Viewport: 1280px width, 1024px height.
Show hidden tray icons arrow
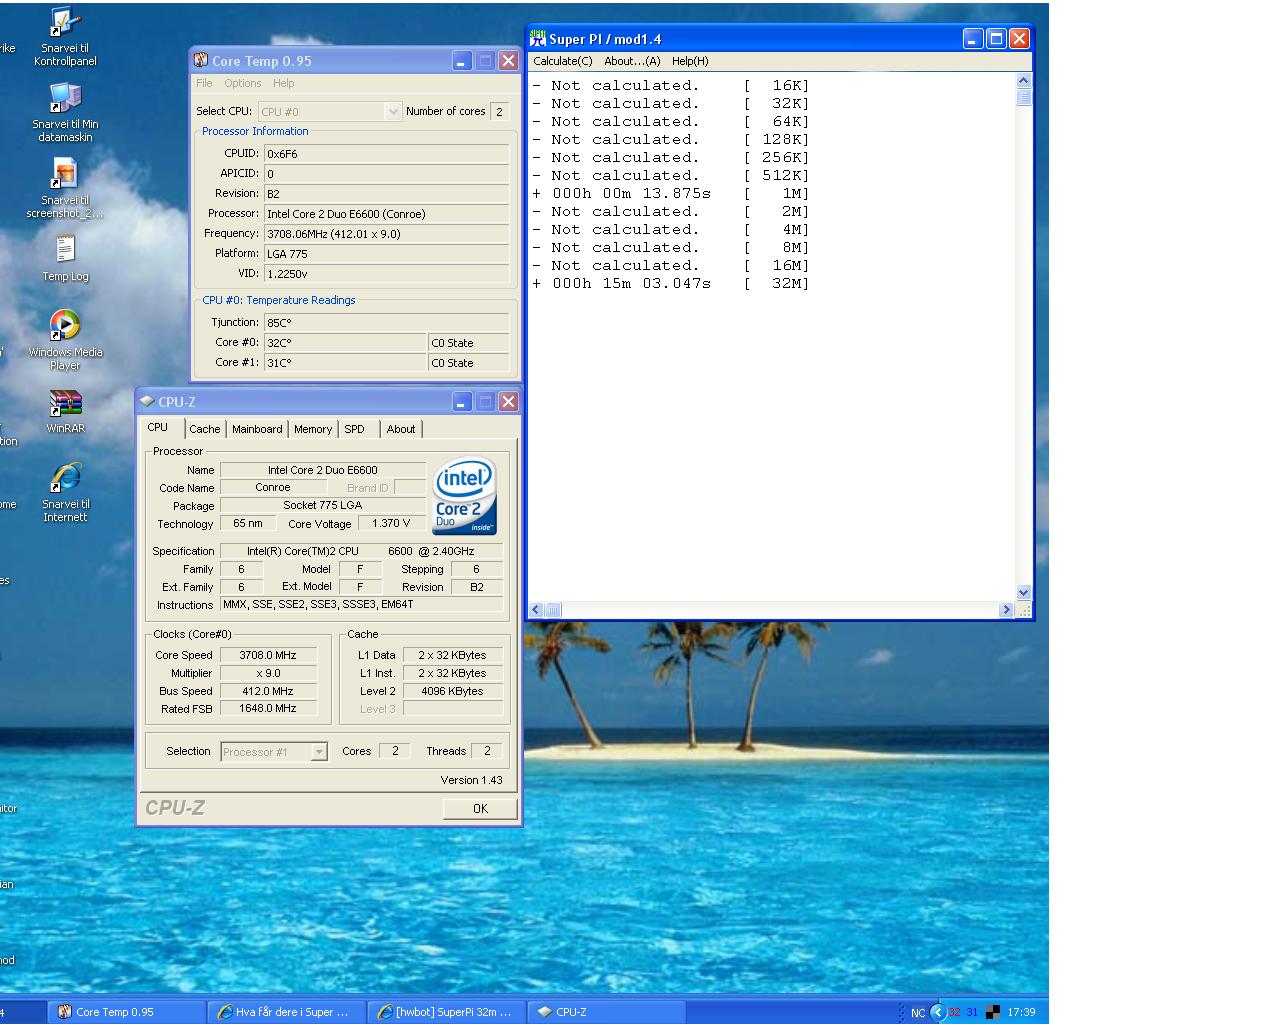click(938, 1012)
